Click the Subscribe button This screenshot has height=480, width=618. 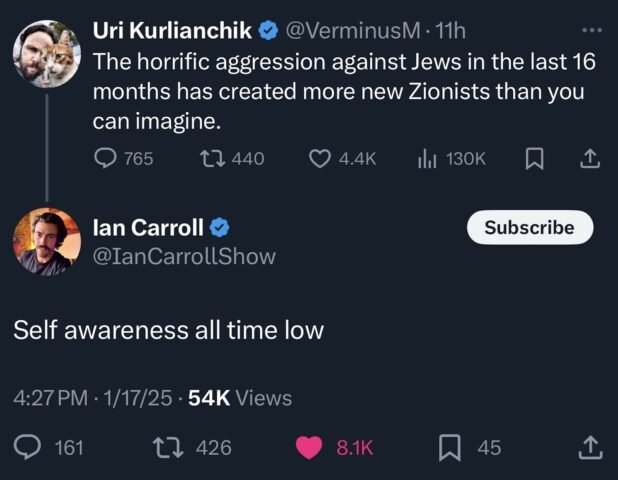click(x=529, y=227)
